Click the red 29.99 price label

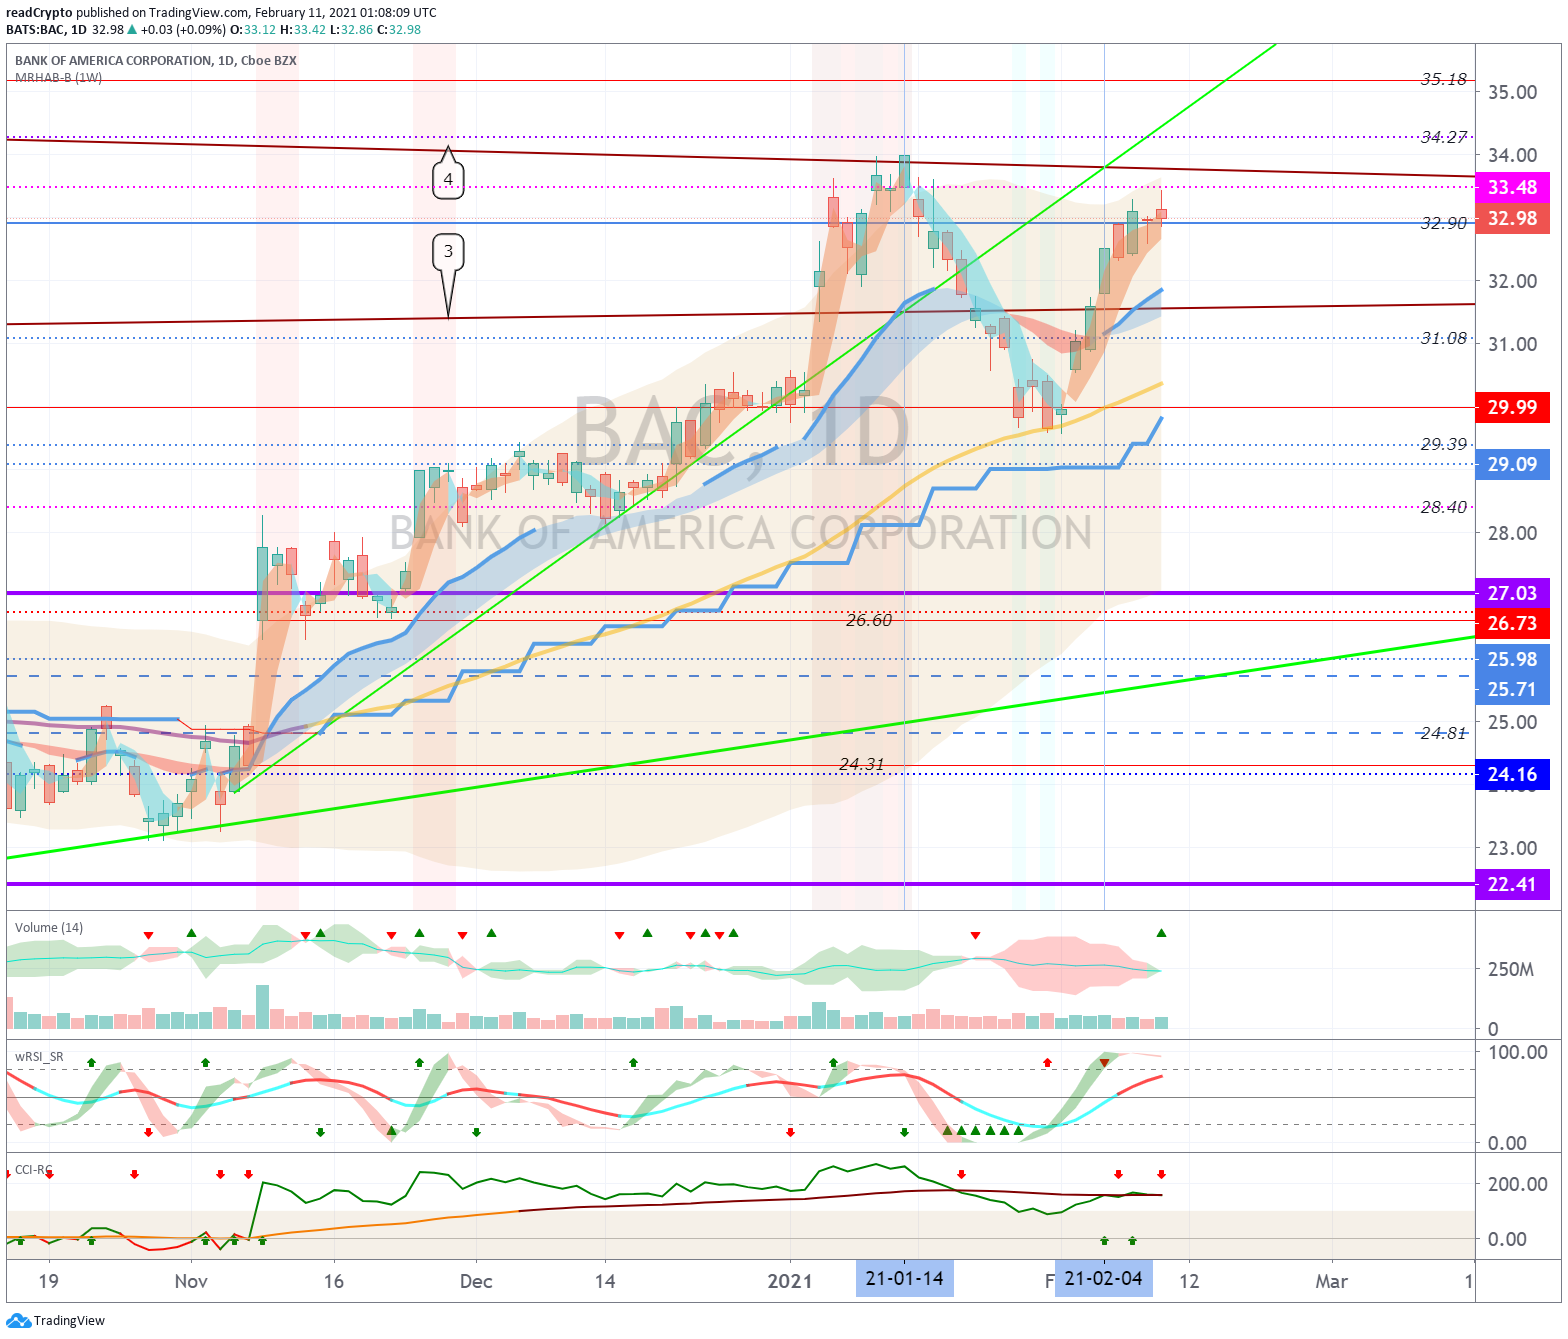point(1512,407)
